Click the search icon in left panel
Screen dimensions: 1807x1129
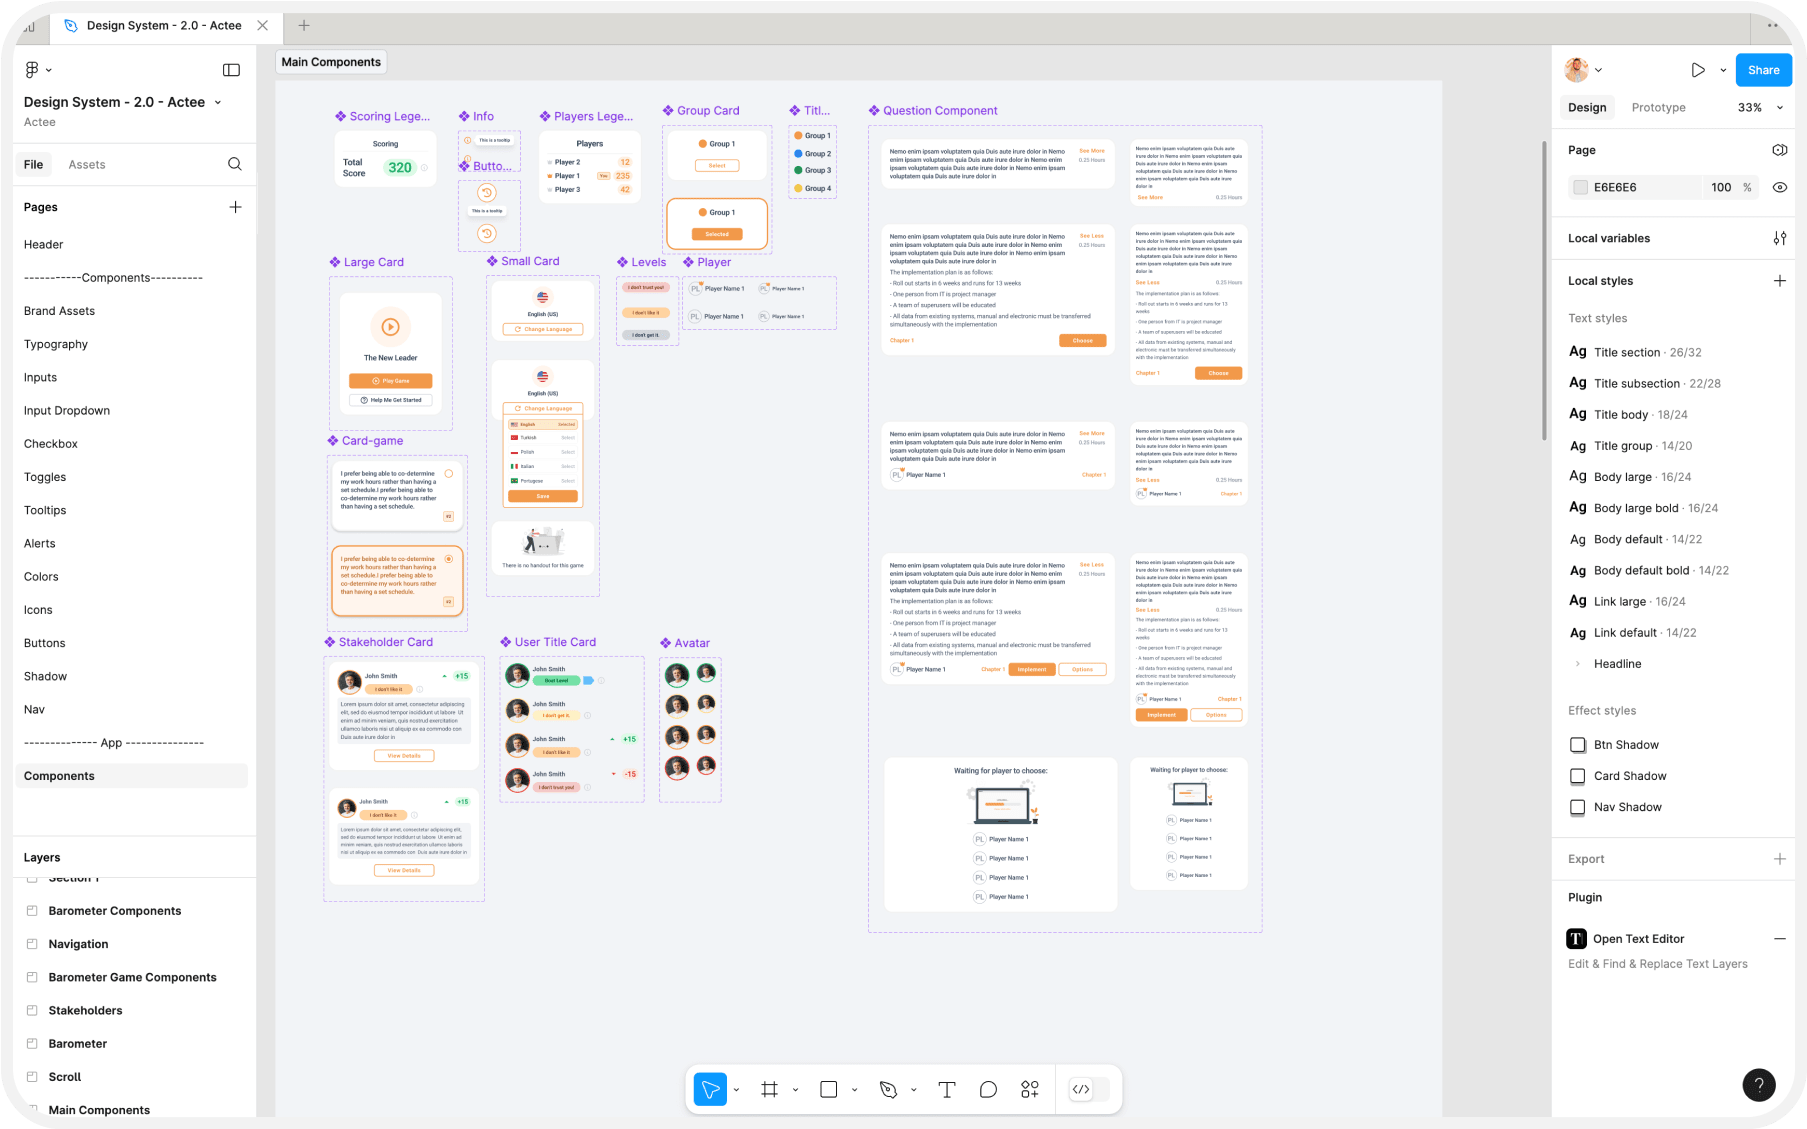point(235,164)
